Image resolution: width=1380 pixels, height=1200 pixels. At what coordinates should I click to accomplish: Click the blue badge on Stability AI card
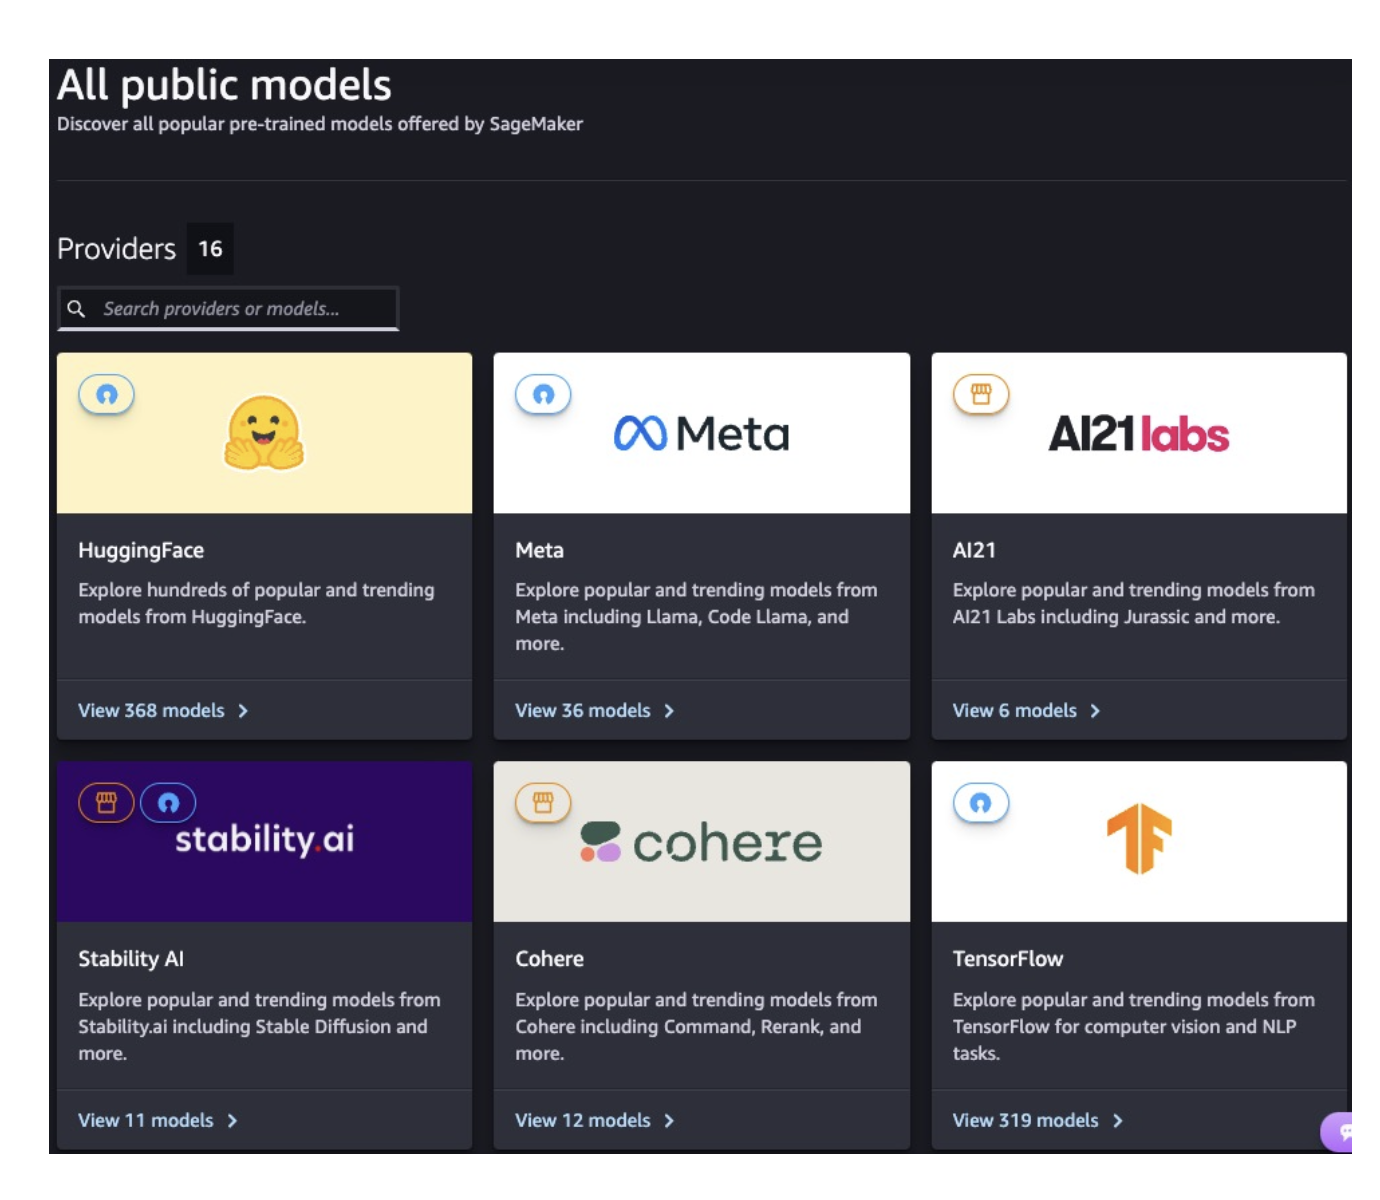pyautogui.click(x=168, y=803)
